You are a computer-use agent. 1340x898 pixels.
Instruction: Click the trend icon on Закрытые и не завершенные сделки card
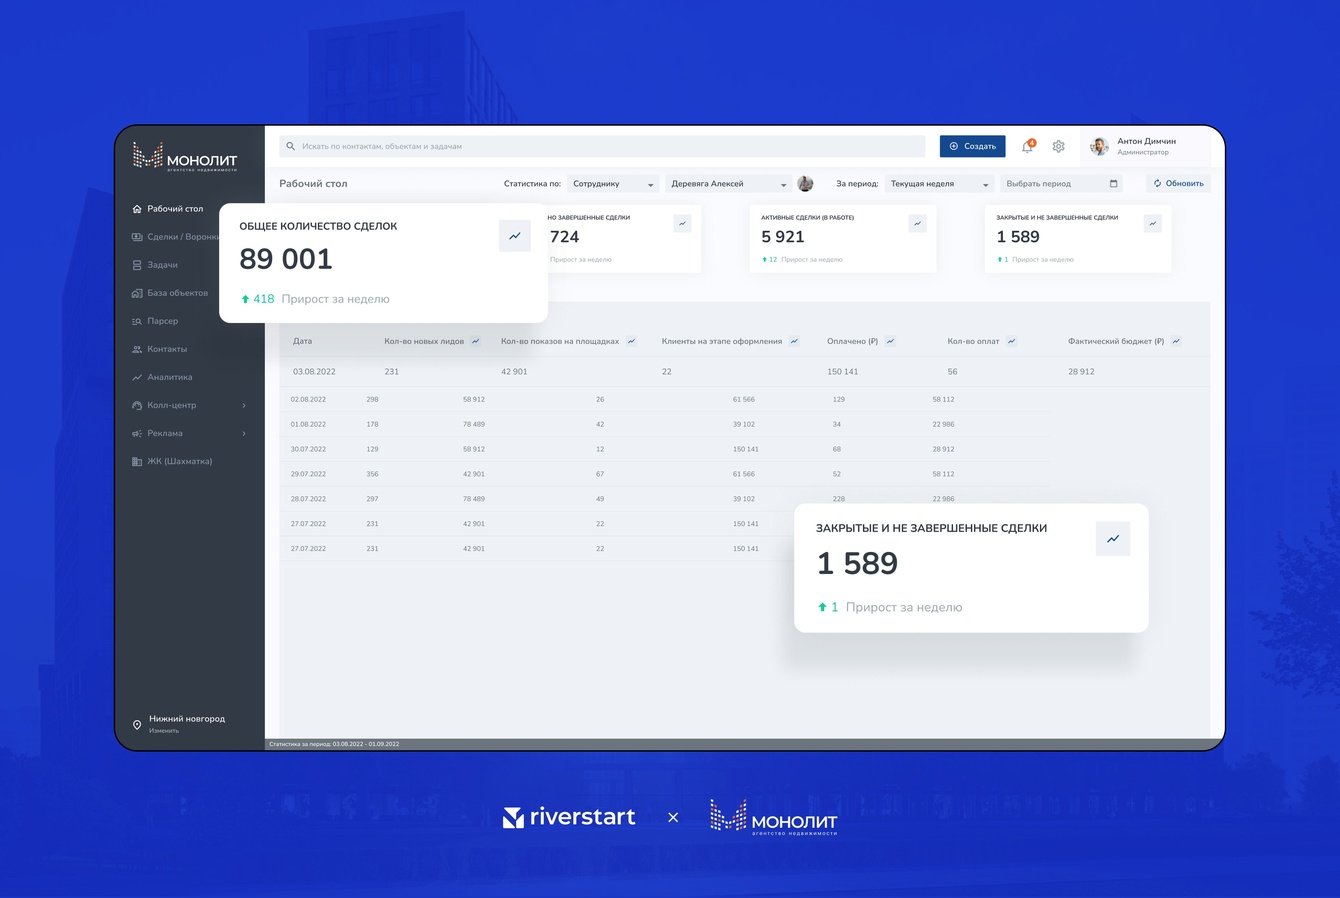[x=1113, y=538]
